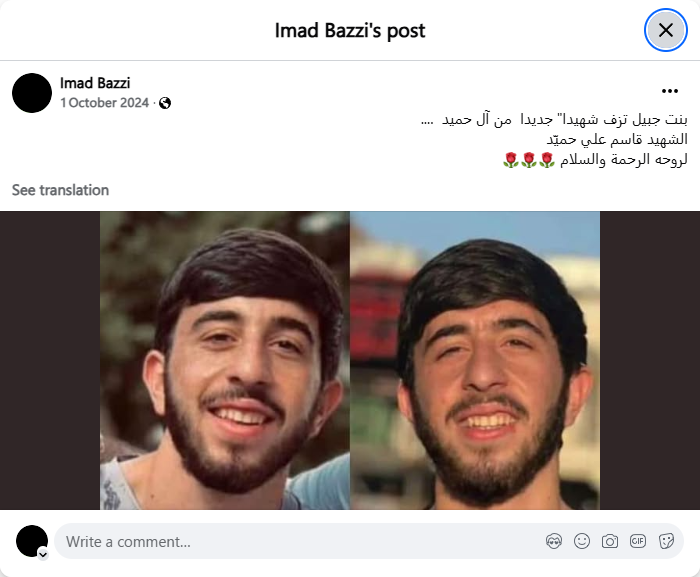Viewport: 700px width, 577px height.
Task: Open the sticker picker icon
Action: 666,541
